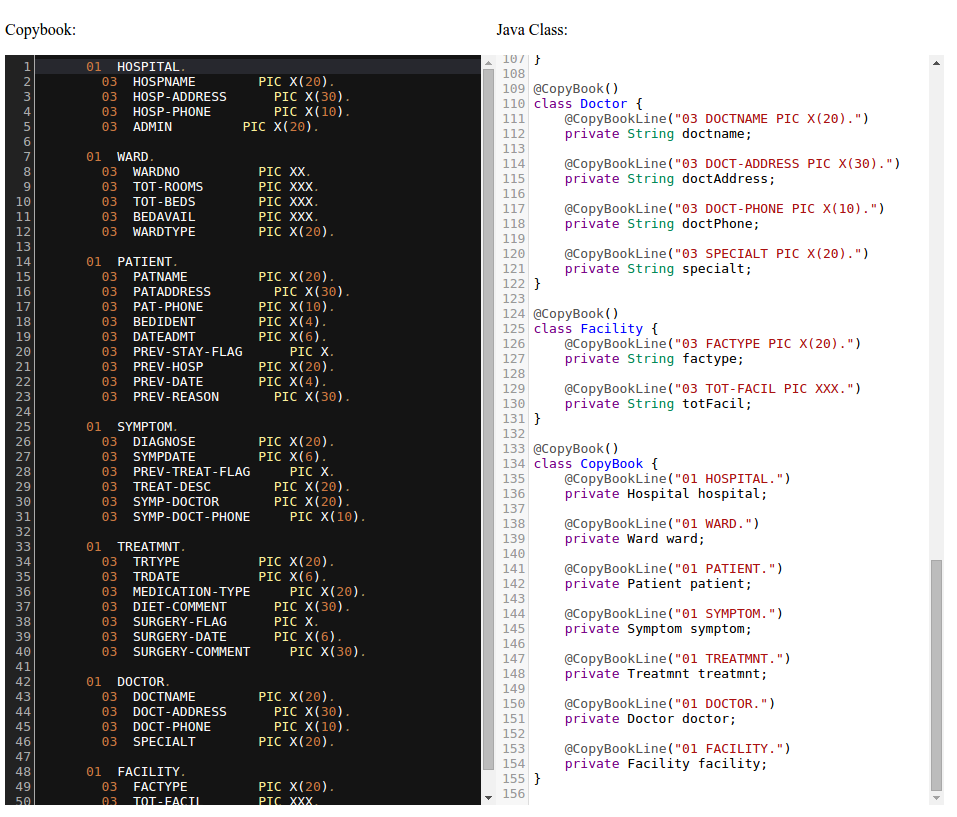Click the WARDNO field line
This screenshot has height=817, width=957.
pyautogui.click(x=206, y=172)
